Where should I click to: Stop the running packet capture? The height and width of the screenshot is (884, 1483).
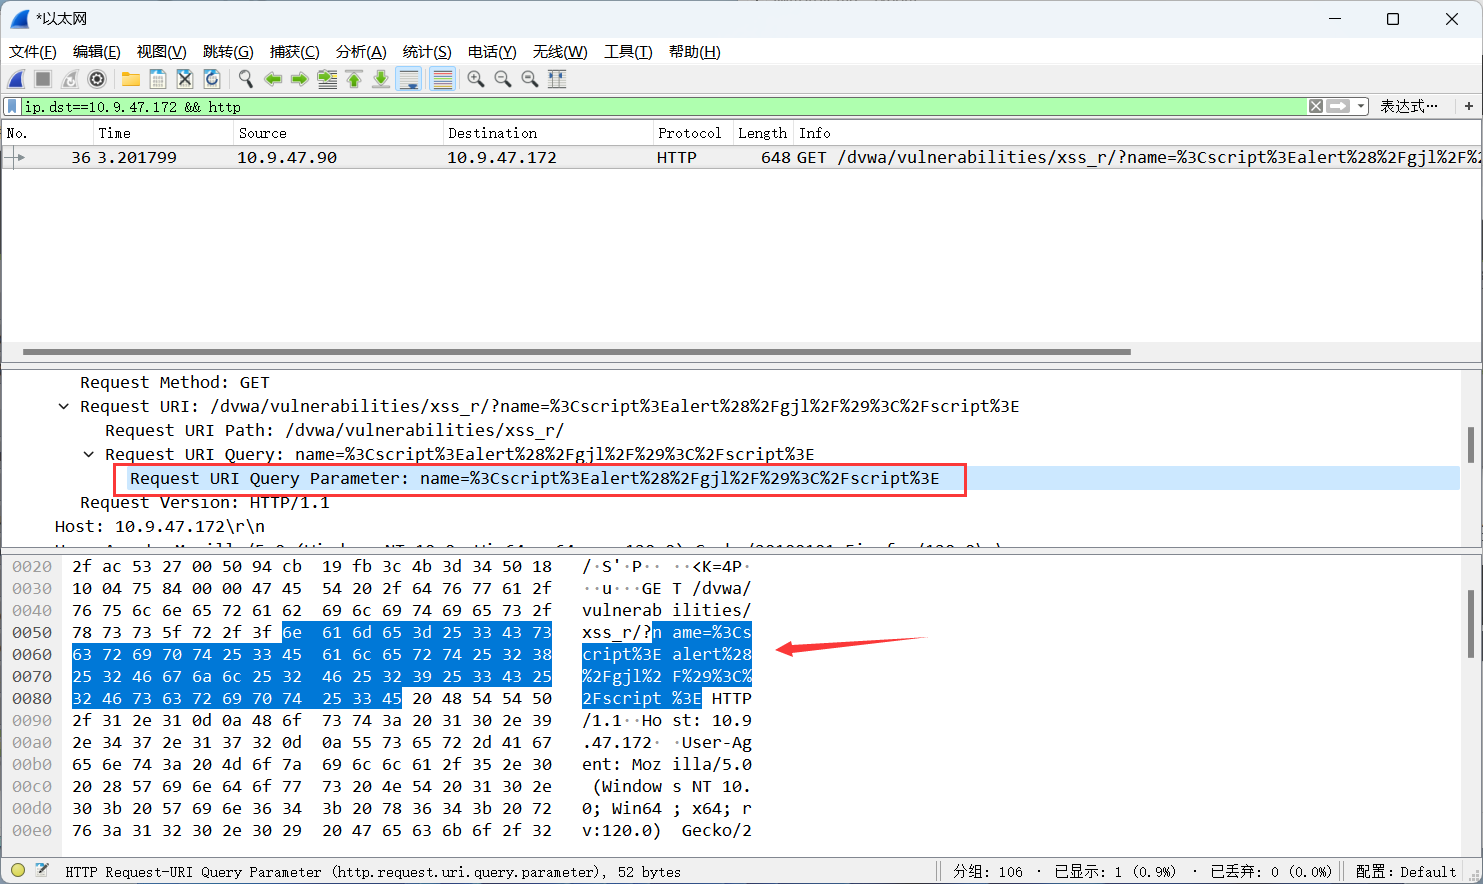pos(43,79)
